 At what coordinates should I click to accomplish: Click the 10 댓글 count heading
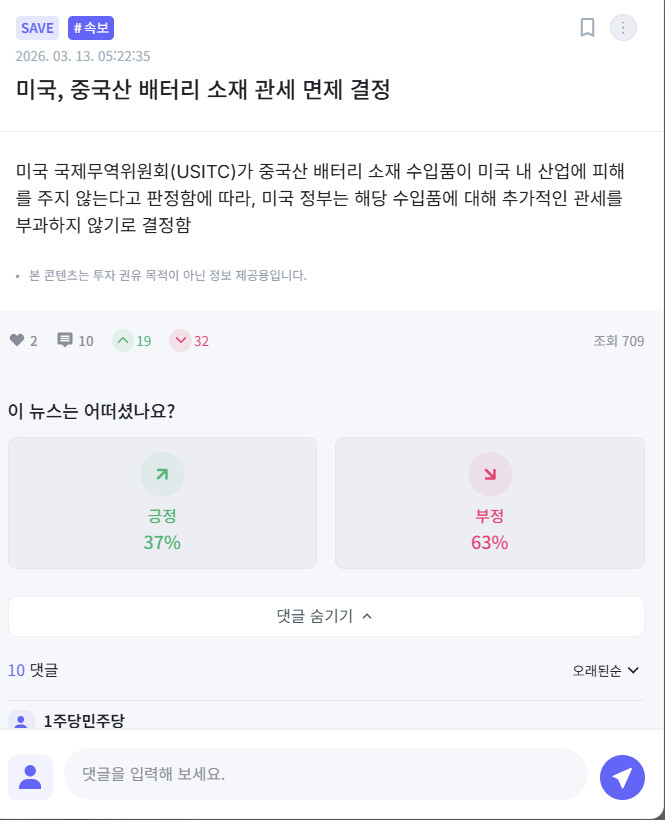coord(33,670)
